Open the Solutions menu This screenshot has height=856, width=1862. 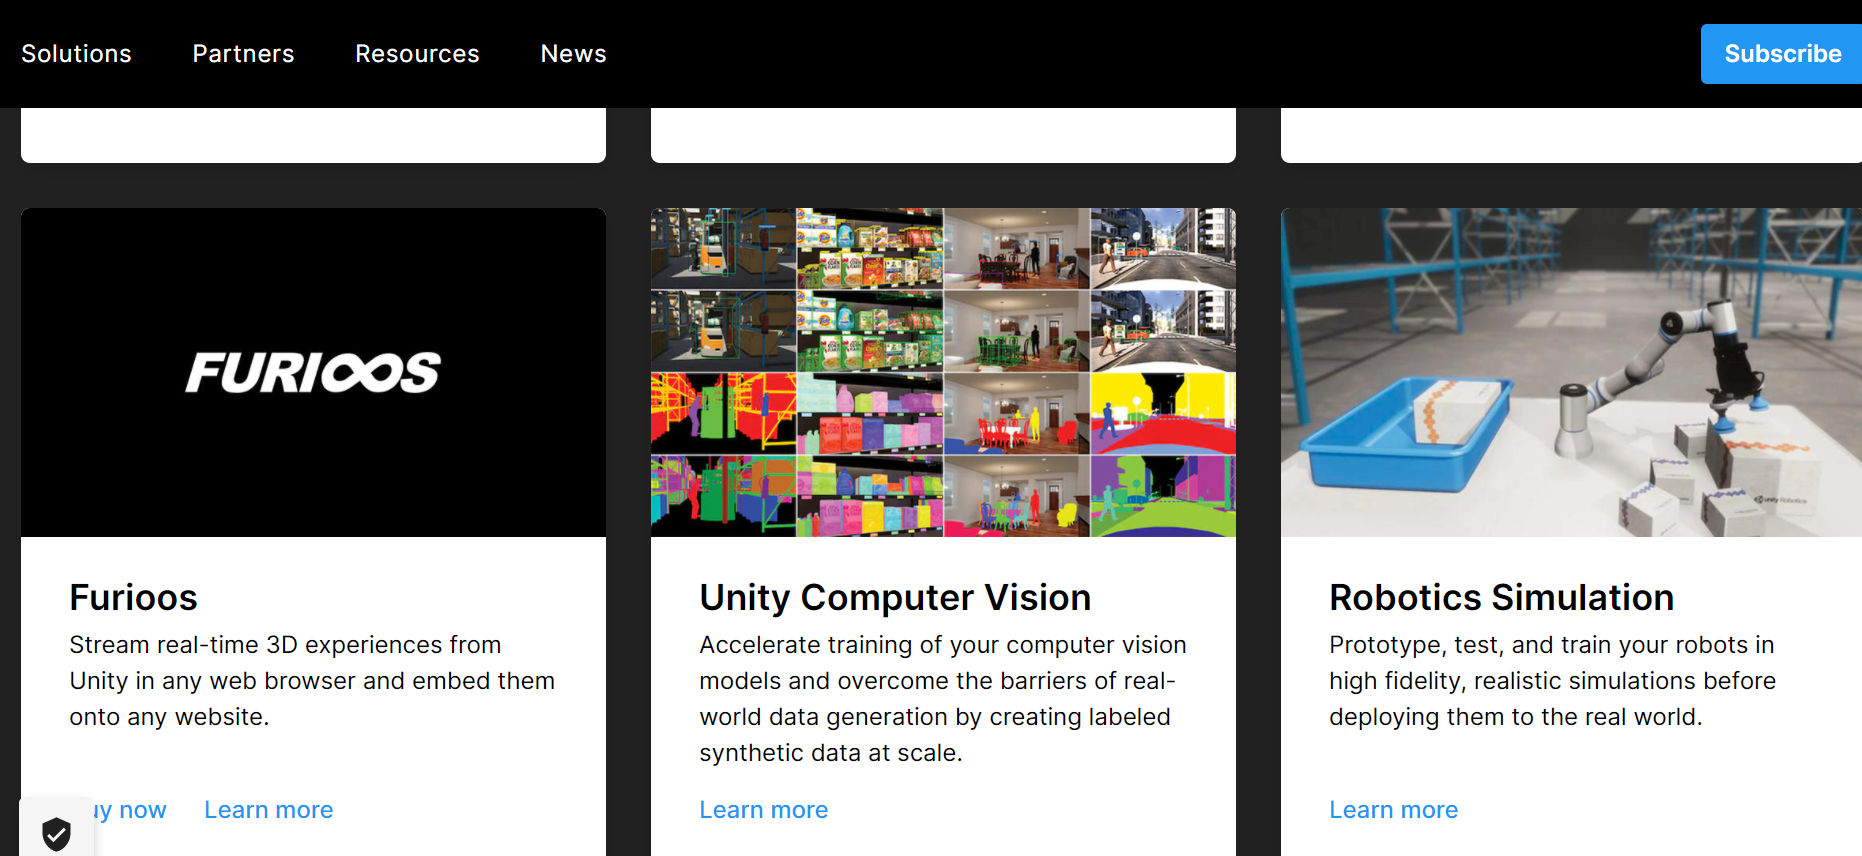point(76,54)
